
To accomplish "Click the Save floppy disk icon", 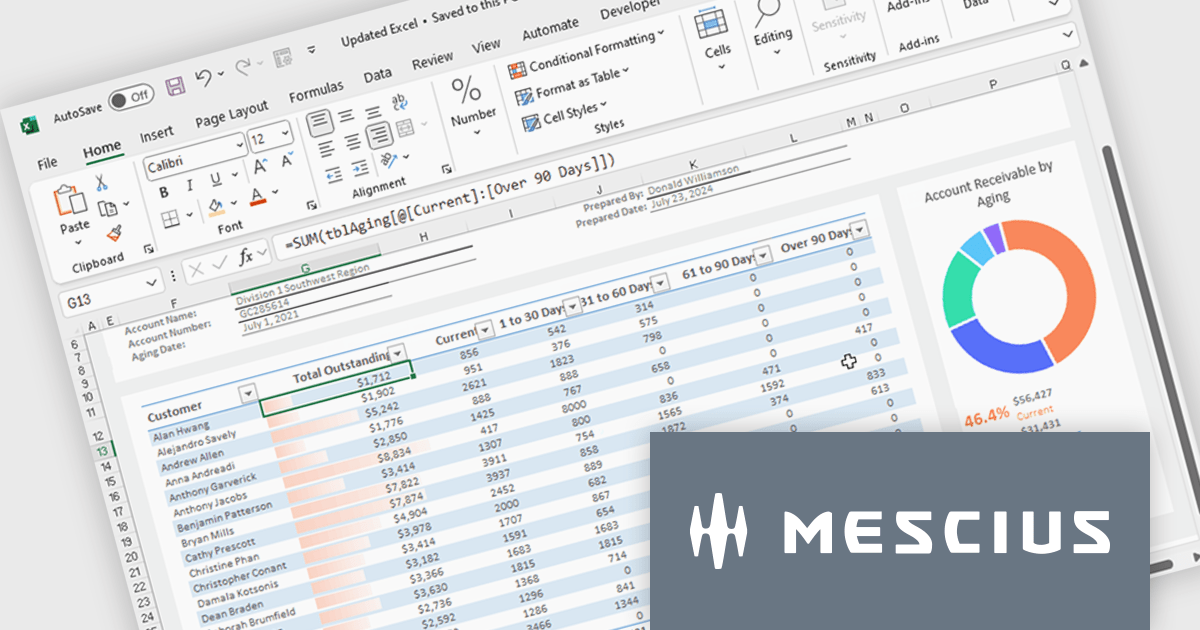I will point(174,86).
